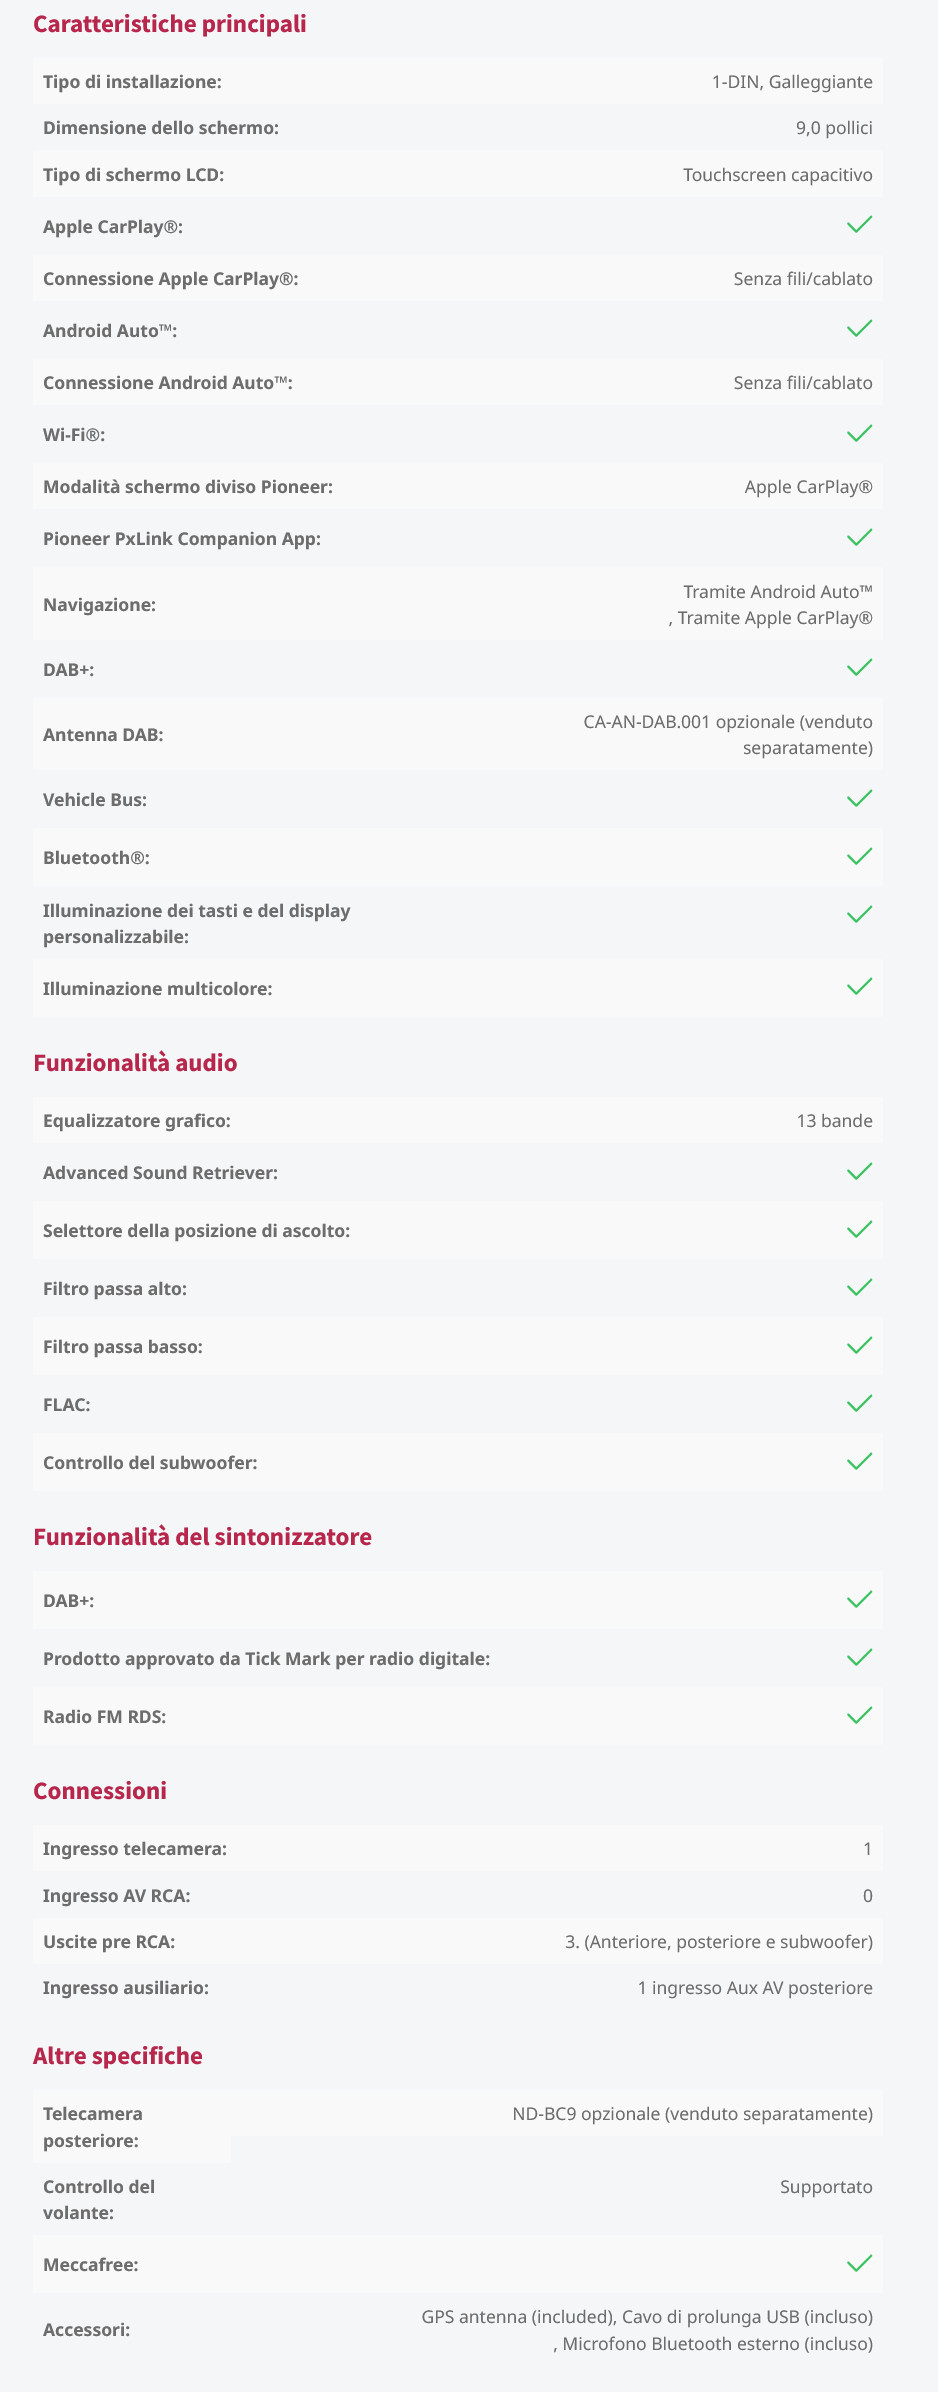The width and height of the screenshot is (938, 2392).
Task: Click the Caratteristiche principali section heading
Action: (x=170, y=24)
